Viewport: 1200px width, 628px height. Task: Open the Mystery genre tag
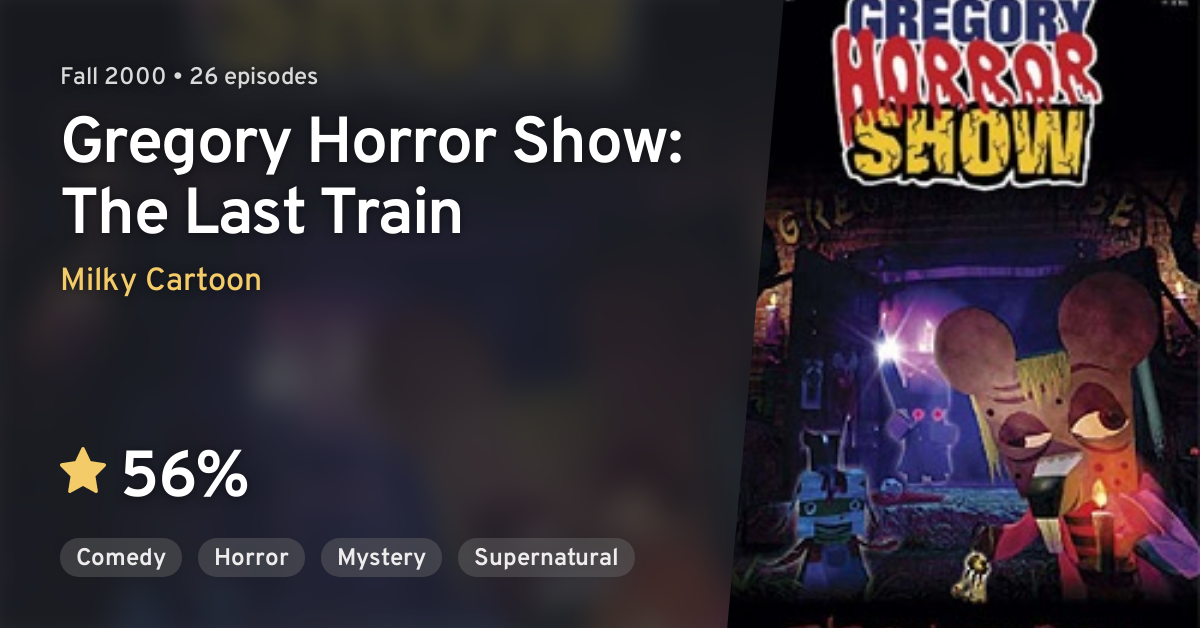click(381, 557)
